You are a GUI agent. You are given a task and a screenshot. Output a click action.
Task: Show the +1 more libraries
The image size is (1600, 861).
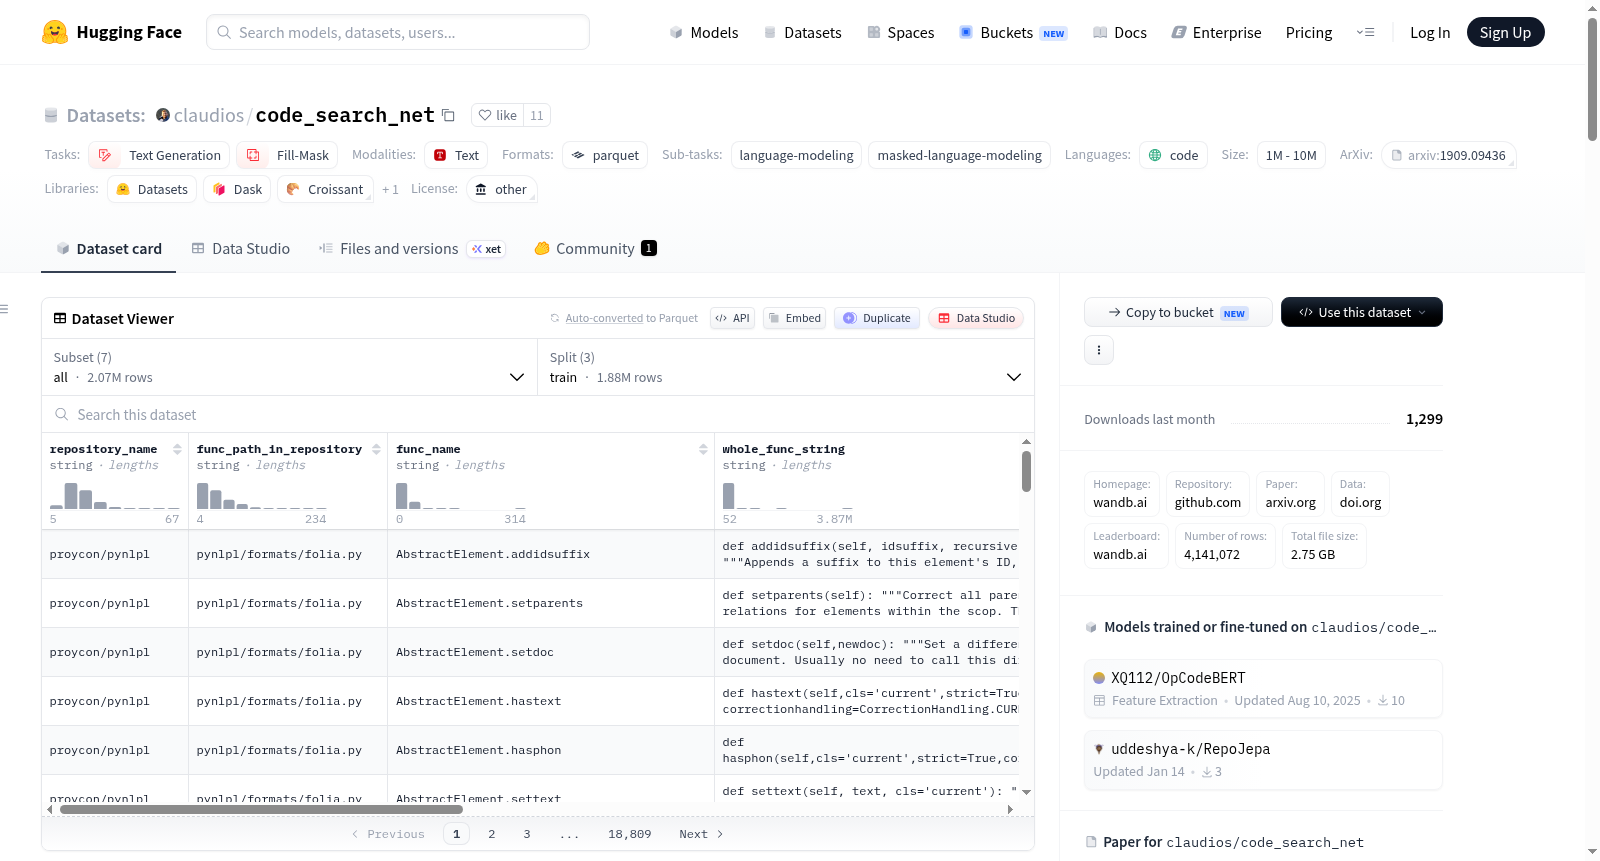390,189
